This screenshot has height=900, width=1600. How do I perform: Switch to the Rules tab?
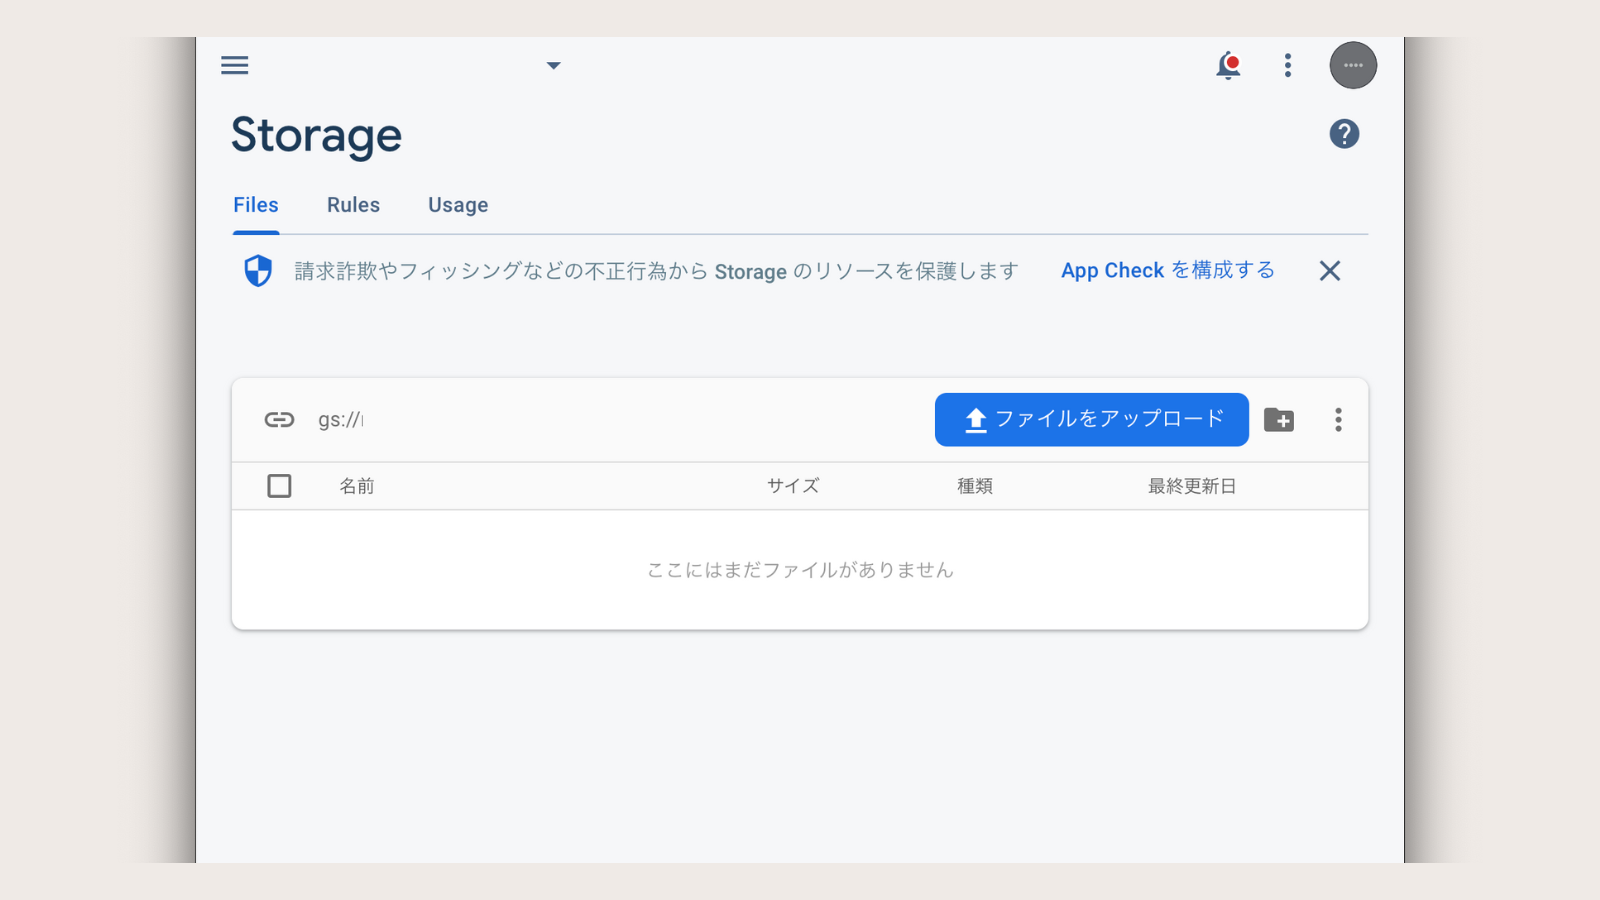click(x=353, y=205)
